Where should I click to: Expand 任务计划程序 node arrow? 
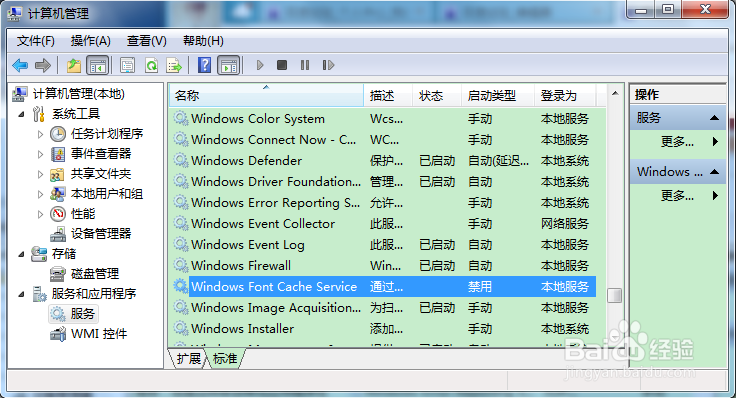(40, 134)
